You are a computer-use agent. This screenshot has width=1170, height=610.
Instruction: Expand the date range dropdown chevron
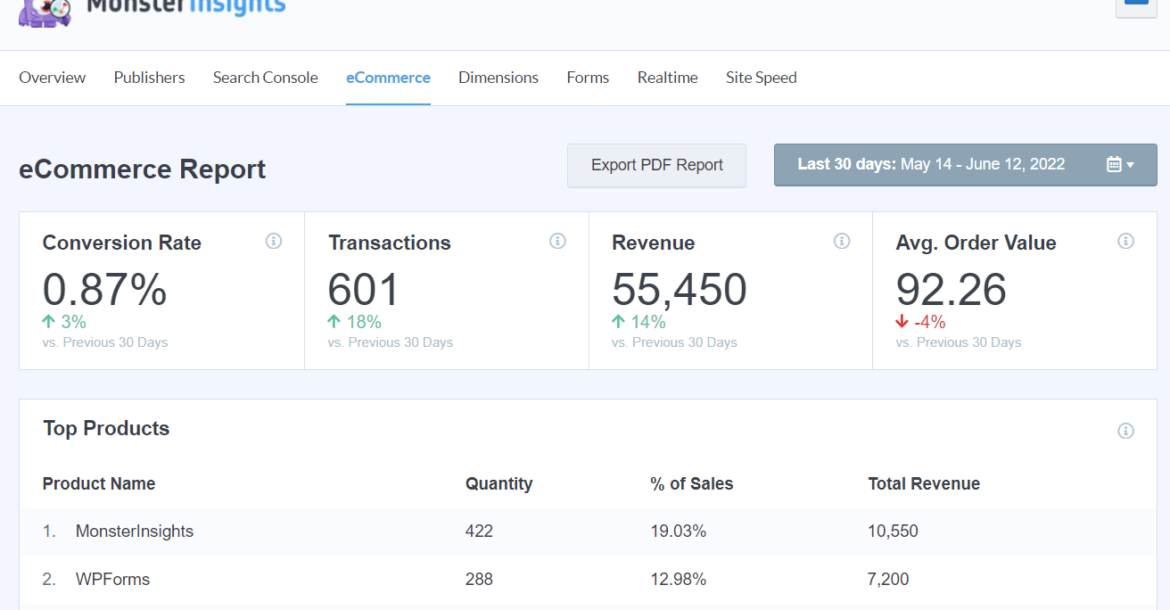(x=1132, y=165)
